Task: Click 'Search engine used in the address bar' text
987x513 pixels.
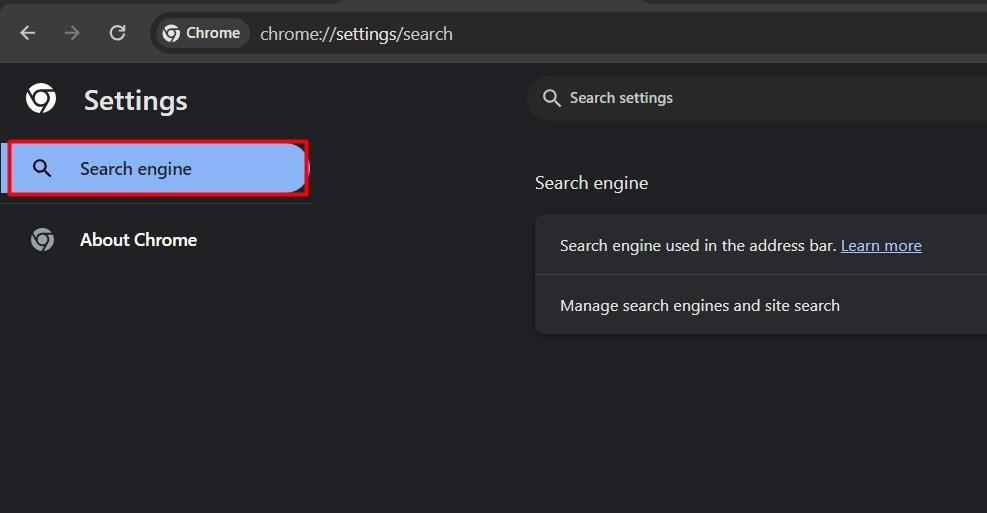Action: tap(697, 246)
